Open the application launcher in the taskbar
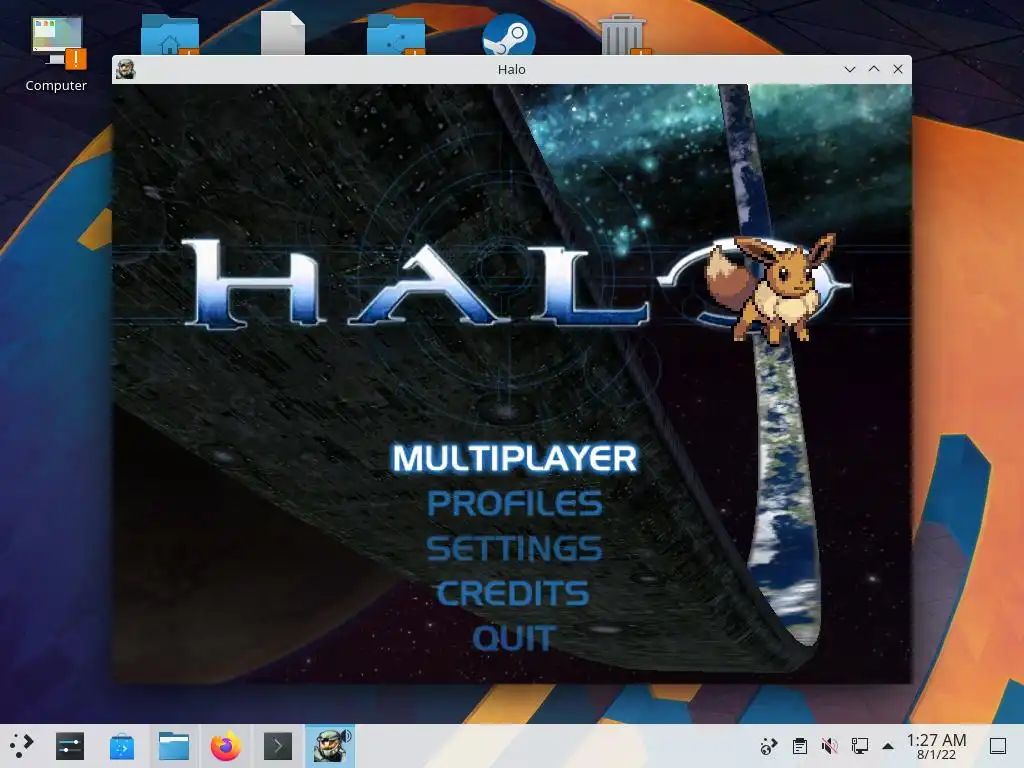Viewport: 1024px width, 768px height. pyautogui.click(x=22, y=746)
